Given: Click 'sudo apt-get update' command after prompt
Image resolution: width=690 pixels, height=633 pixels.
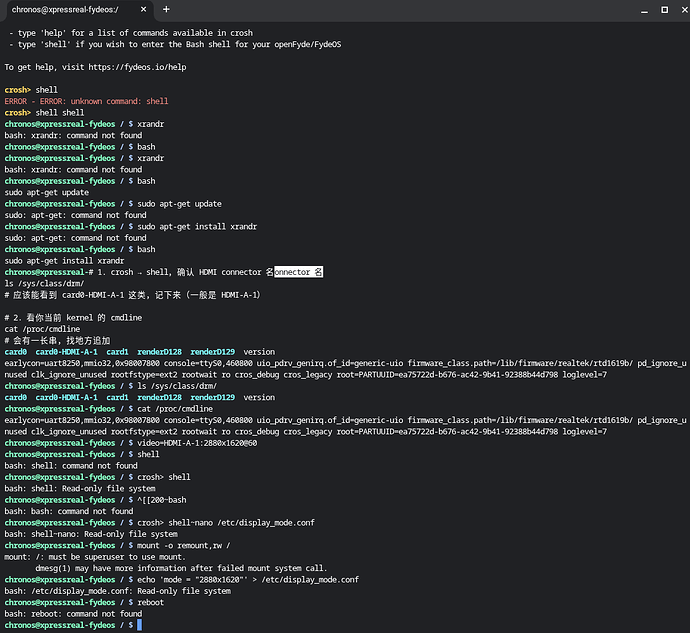Looking at the screenshot, I should [x=179, y=204].
